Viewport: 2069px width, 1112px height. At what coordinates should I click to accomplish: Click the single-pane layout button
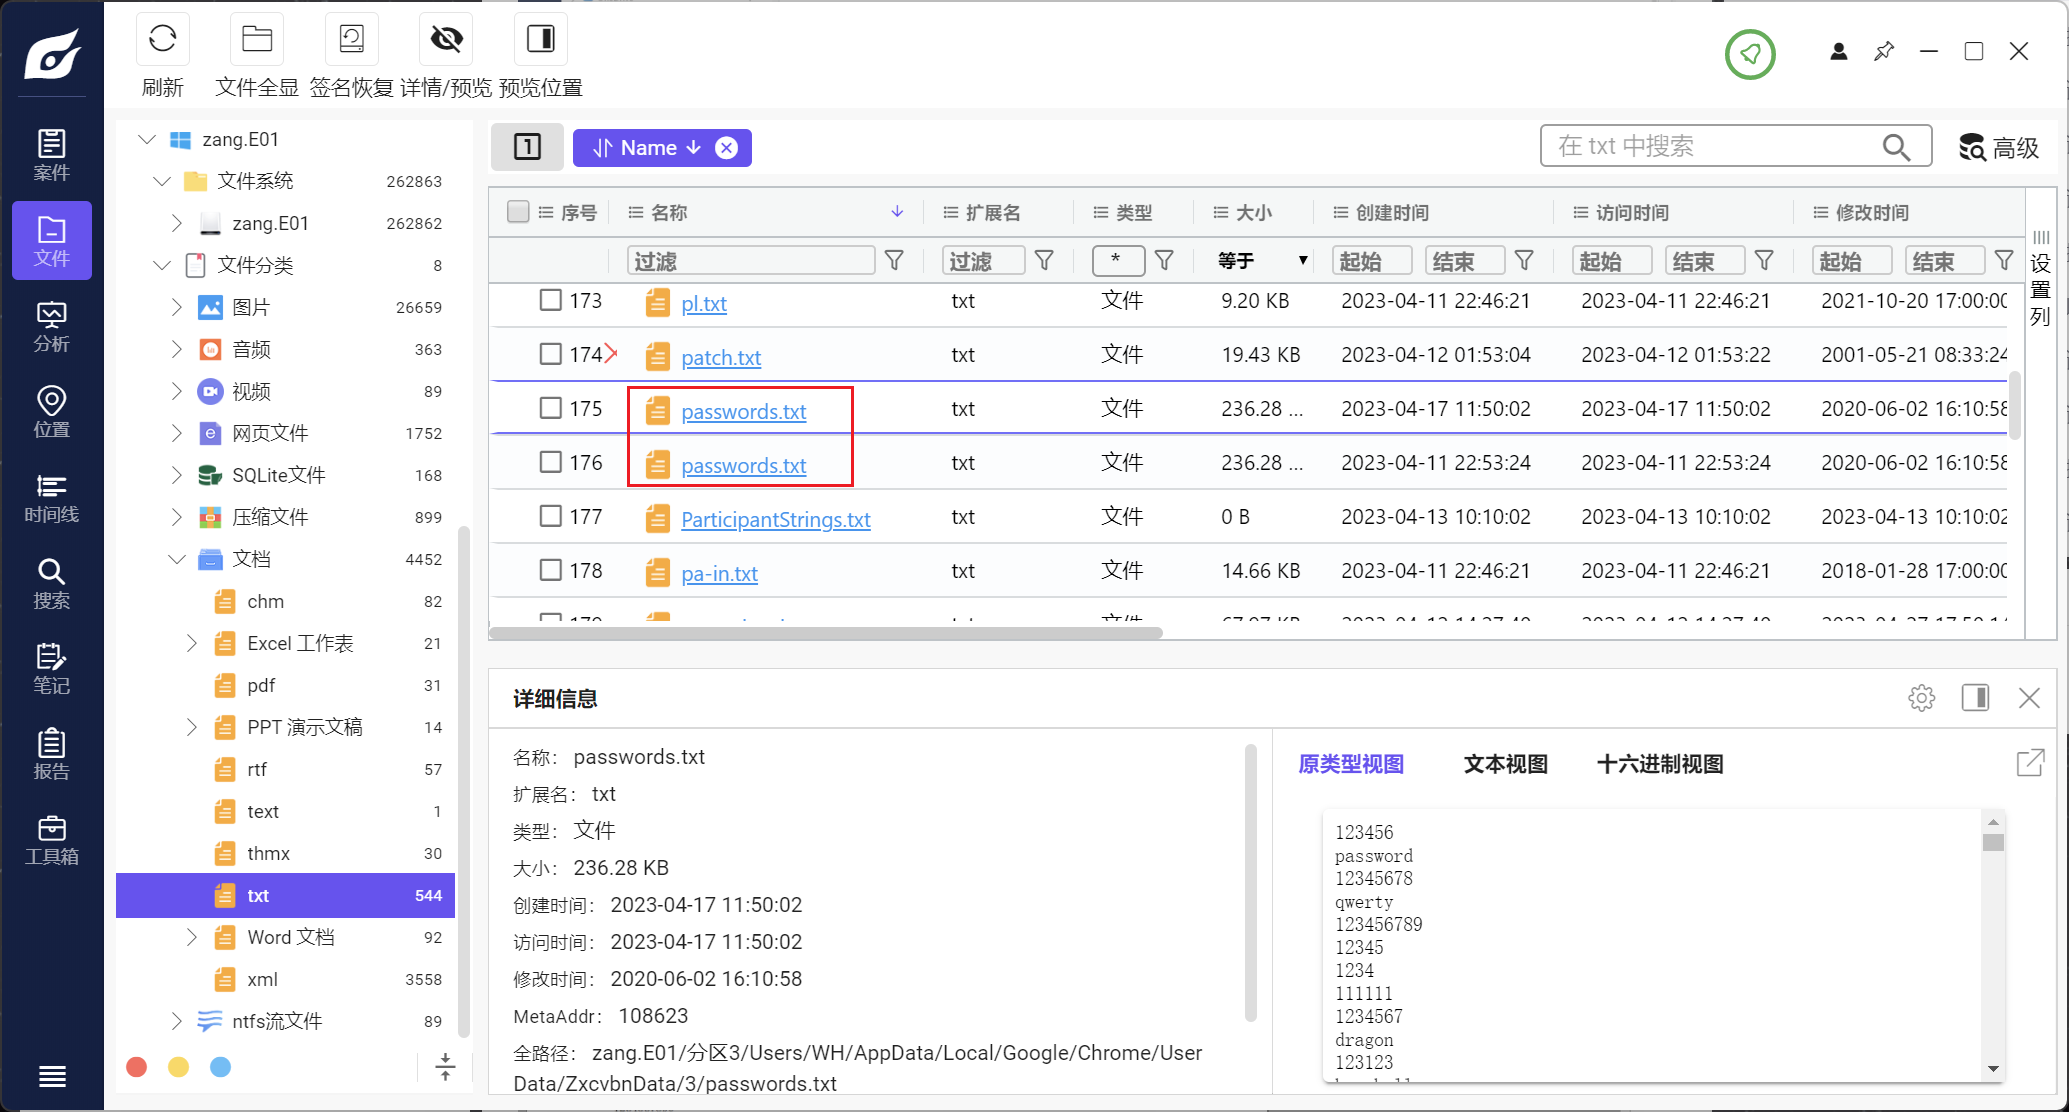pyautogui.click(x=527, y=147)
